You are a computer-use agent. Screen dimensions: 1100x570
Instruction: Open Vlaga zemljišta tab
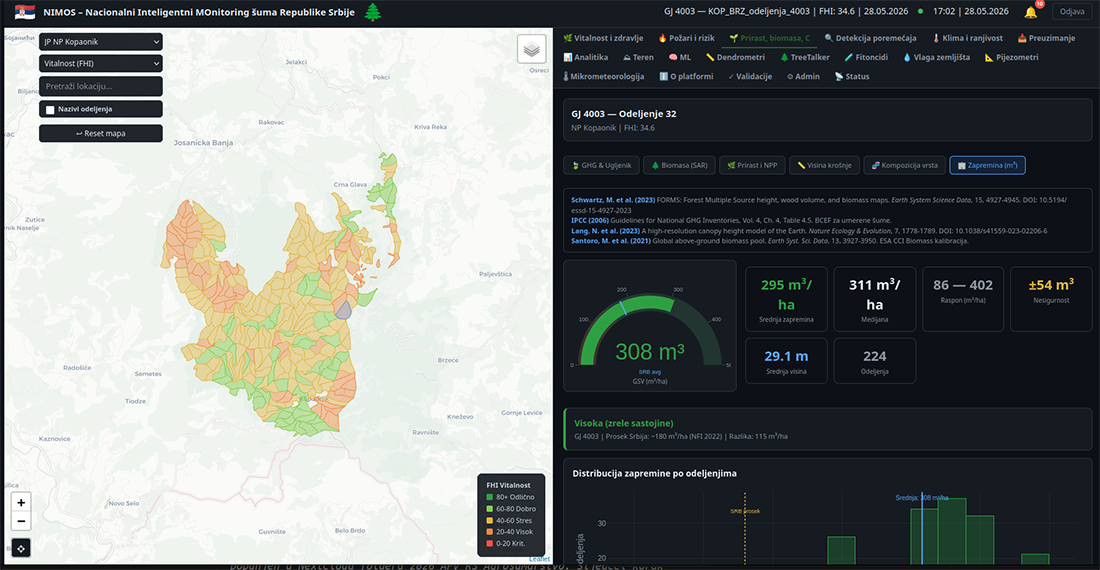tap(937, 57)
